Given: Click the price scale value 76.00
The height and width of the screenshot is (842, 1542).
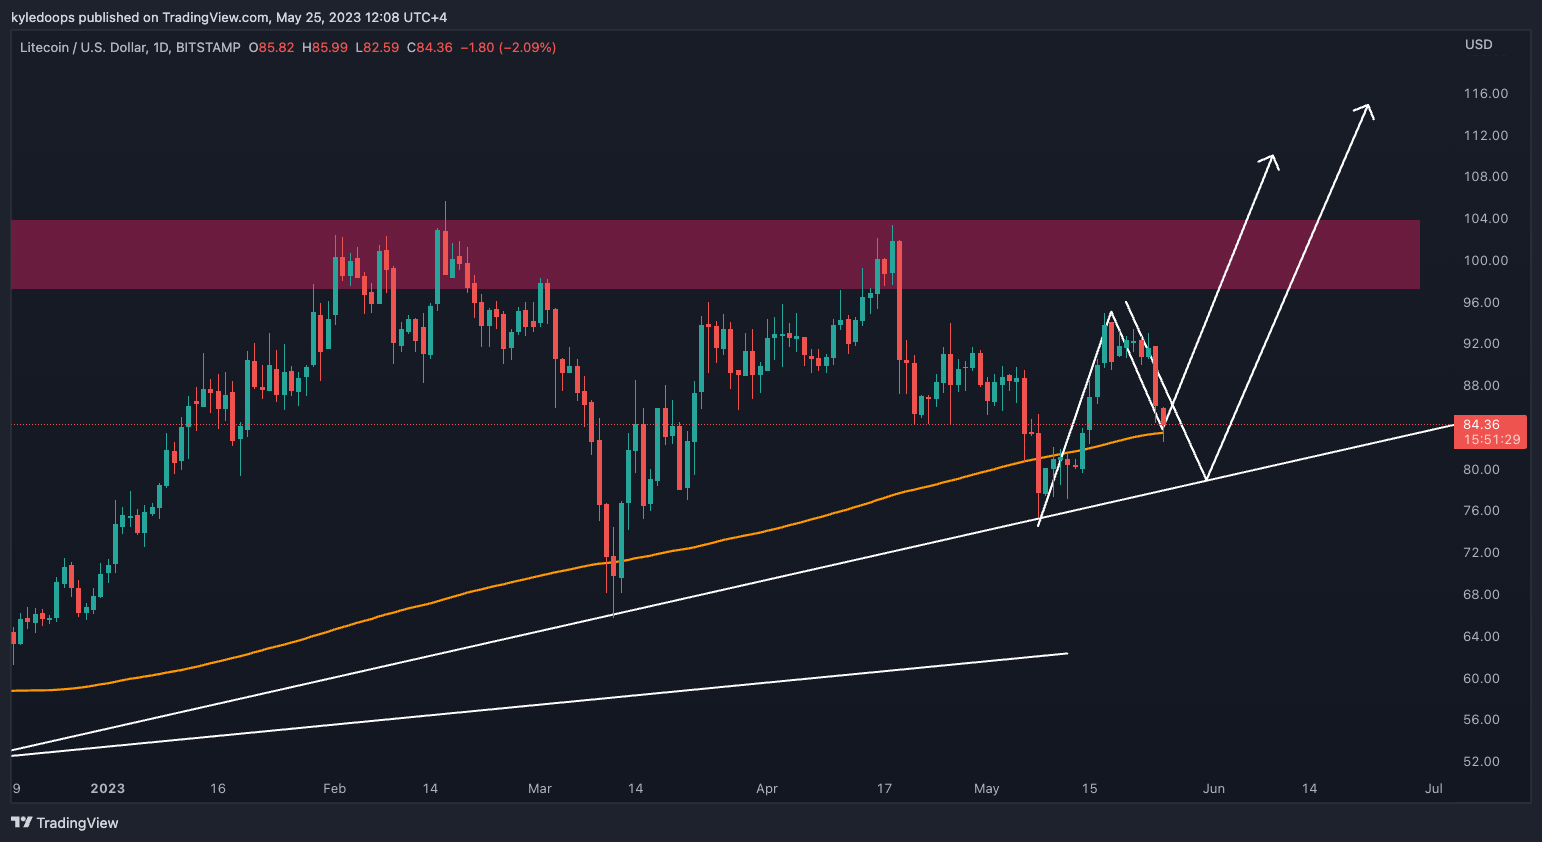Looking at the screenshot, I should [x=1482, y=510].
